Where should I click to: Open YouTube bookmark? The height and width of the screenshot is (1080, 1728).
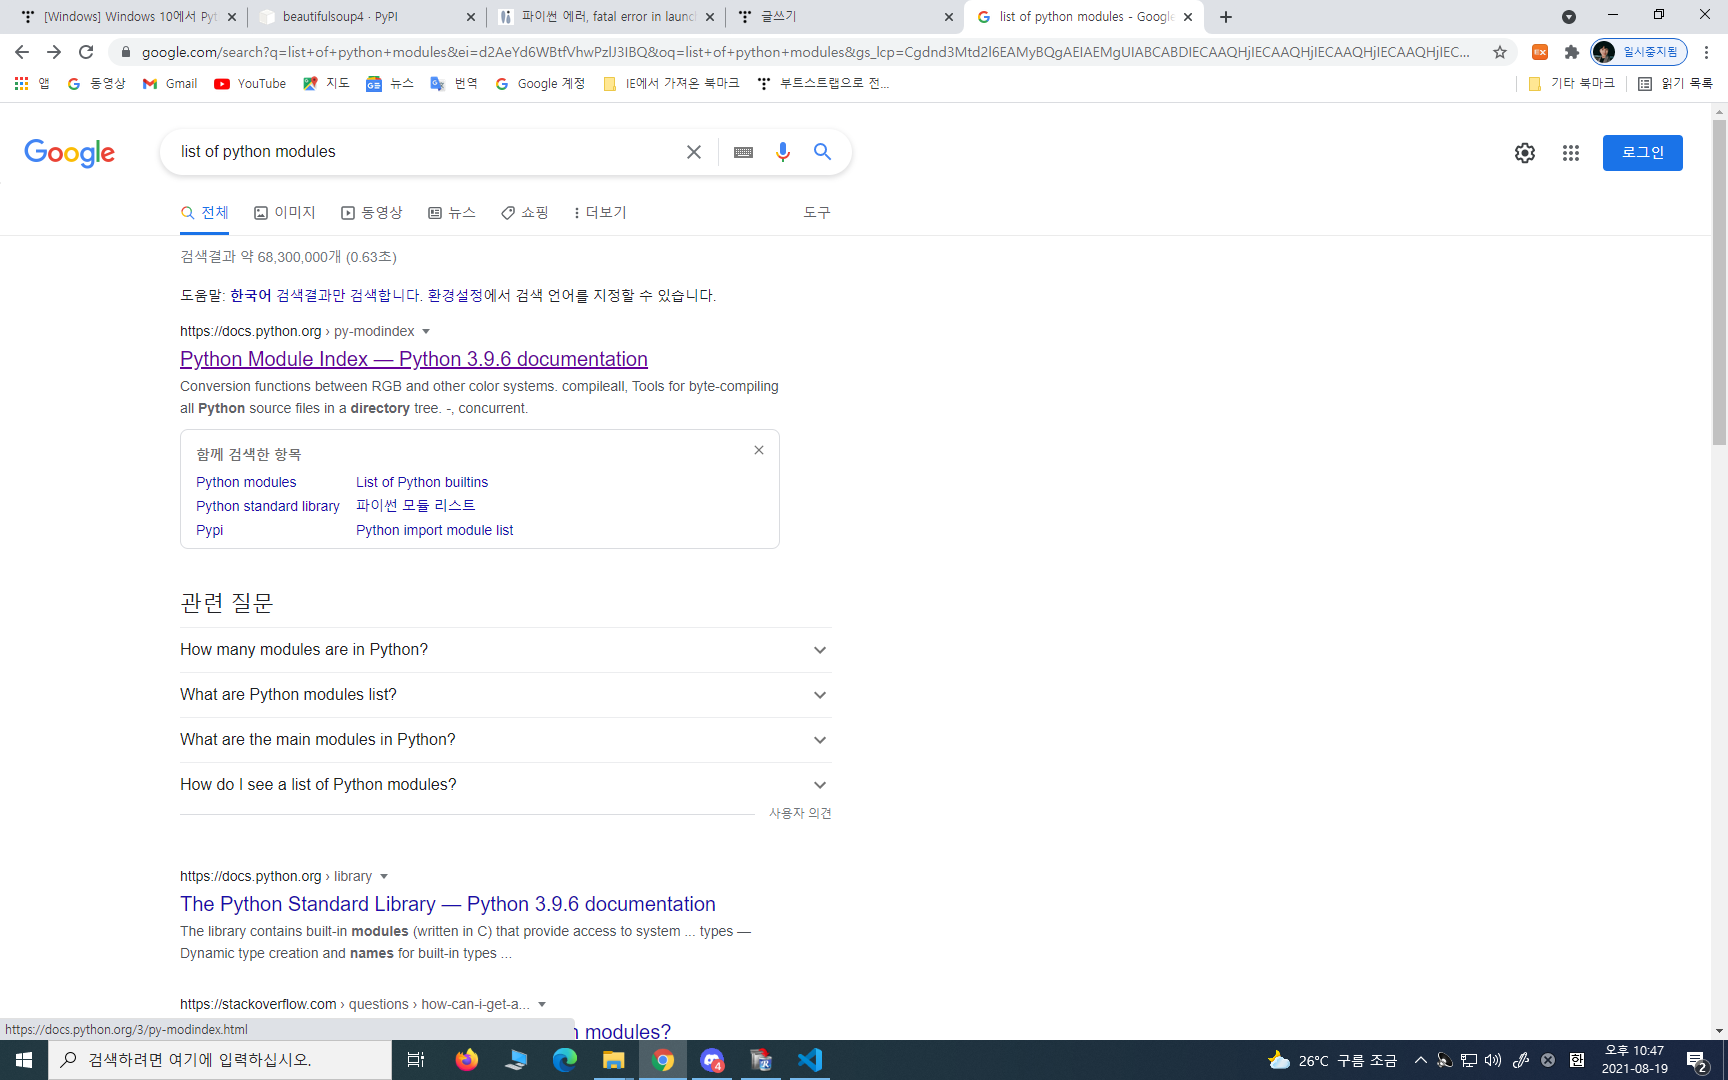click(250, 84)
